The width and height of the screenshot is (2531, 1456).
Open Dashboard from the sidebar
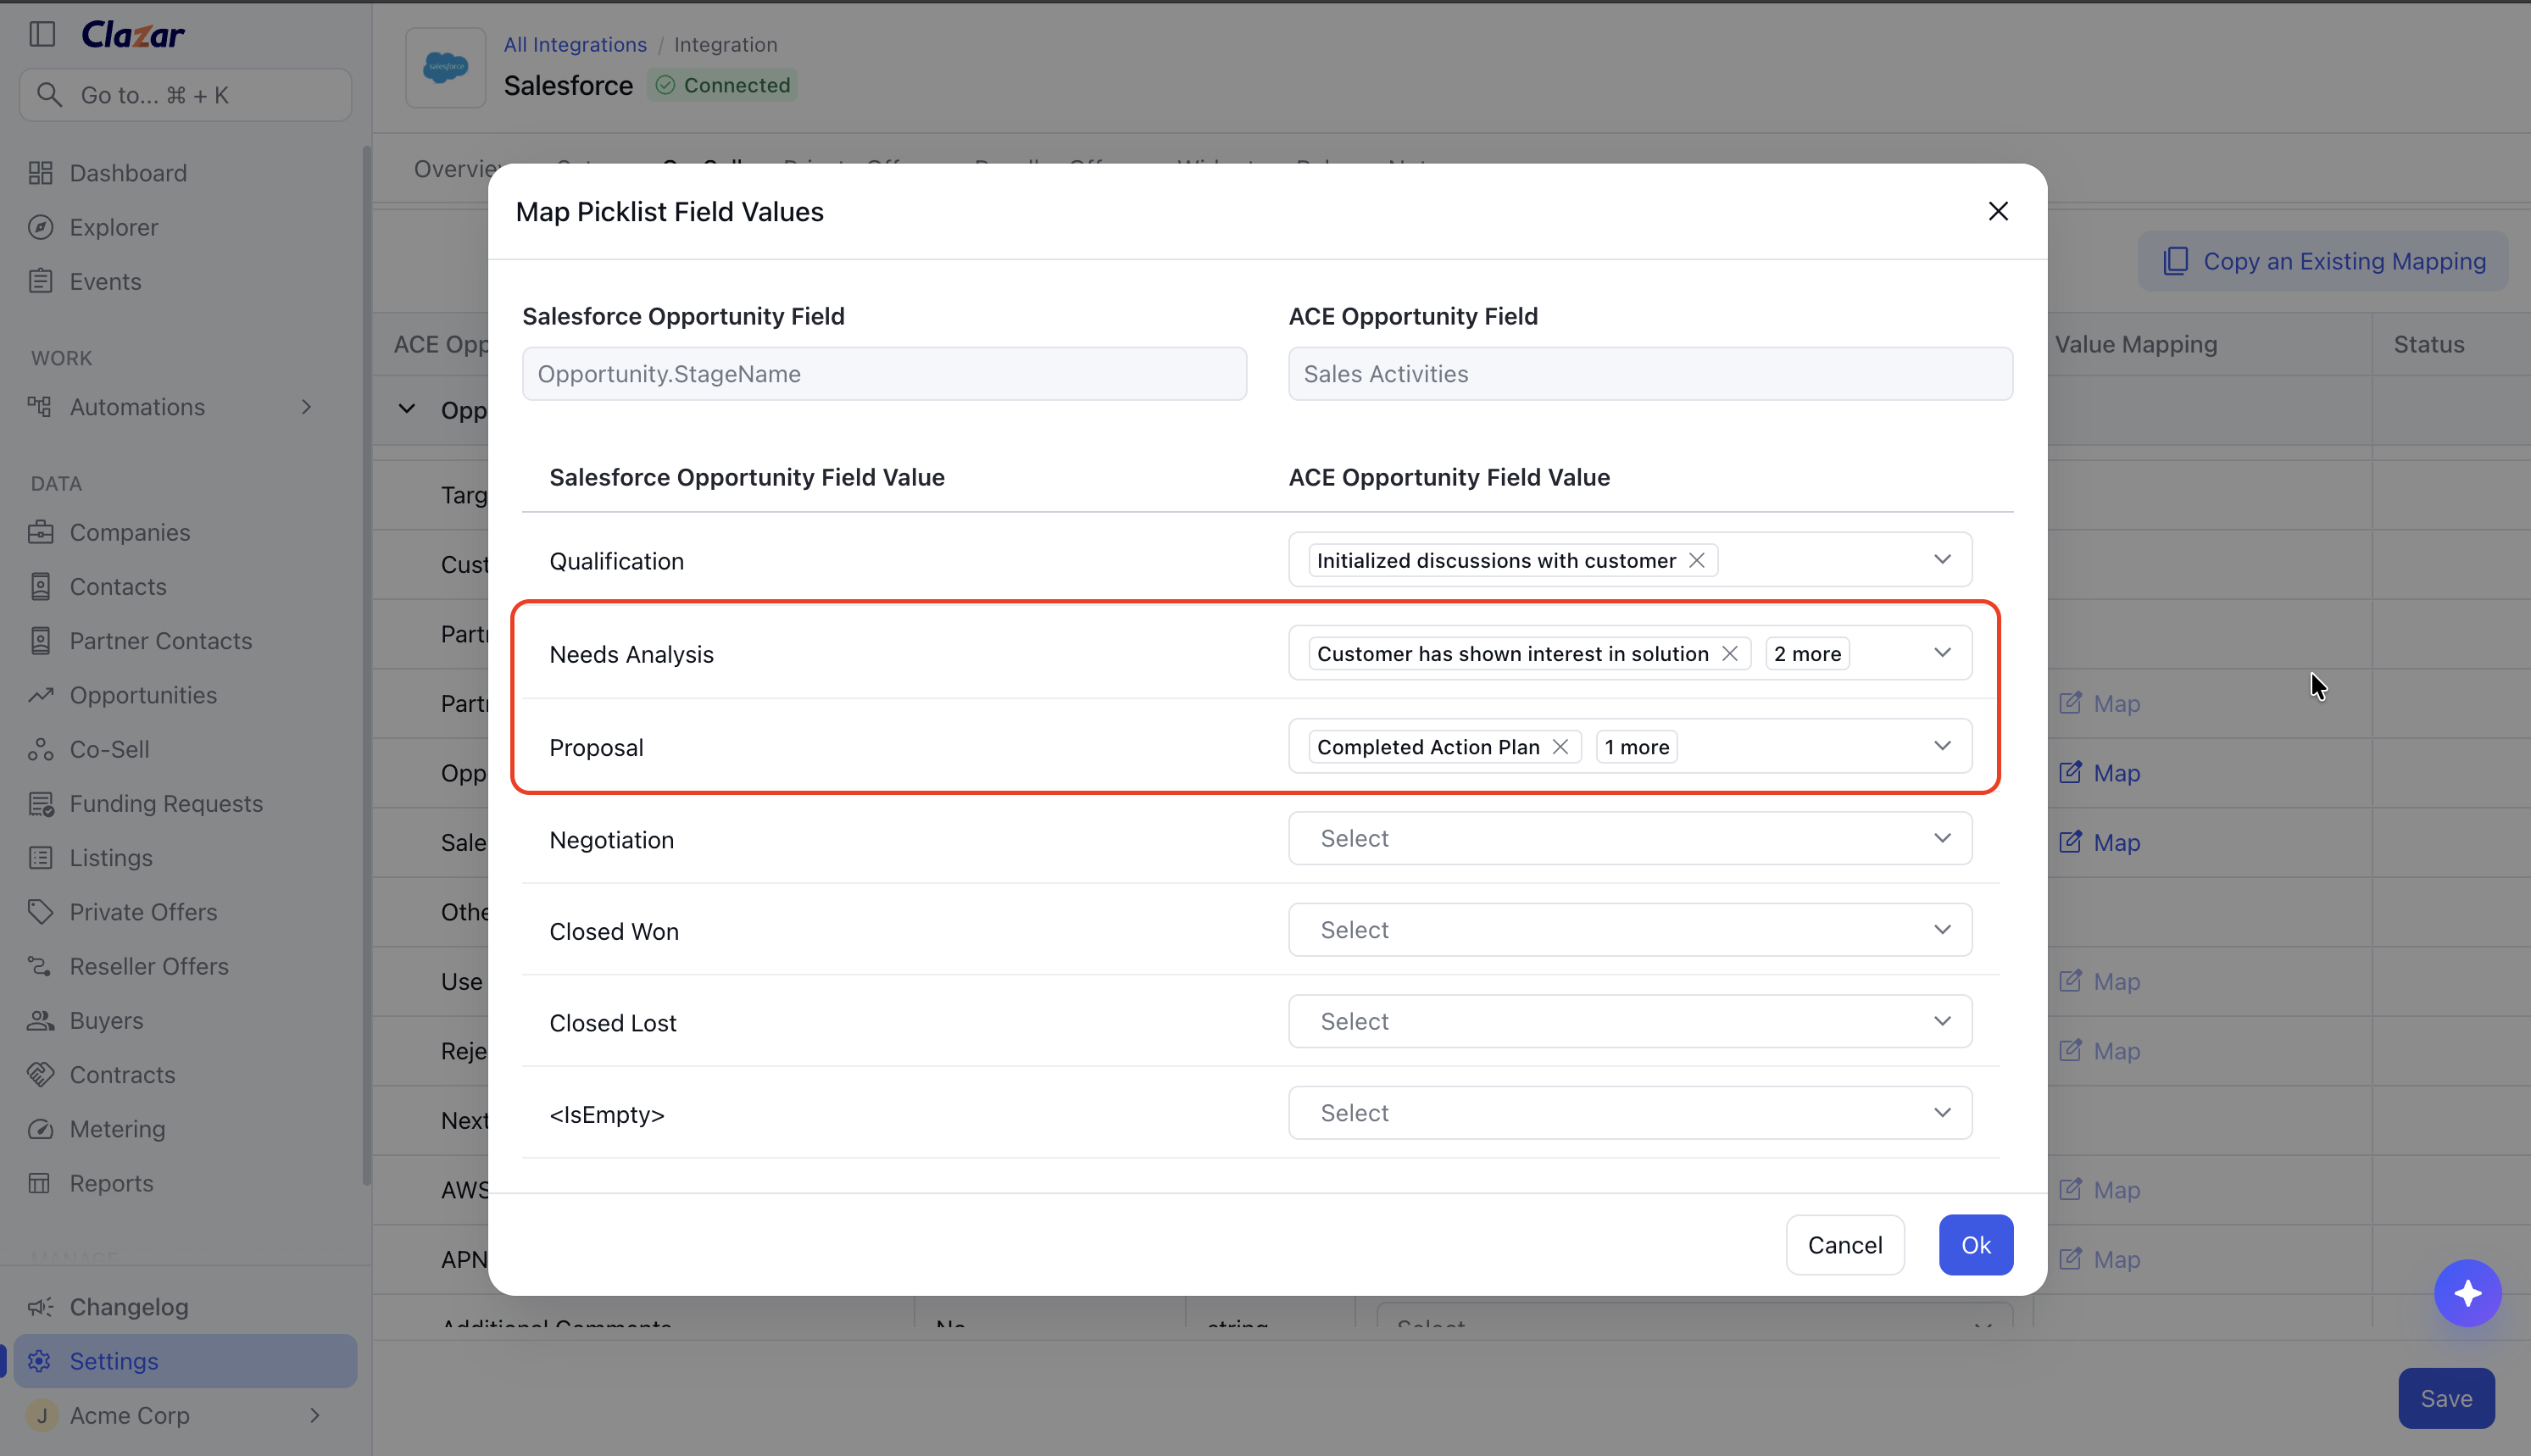pyautogui.click(x=128, y=173)
